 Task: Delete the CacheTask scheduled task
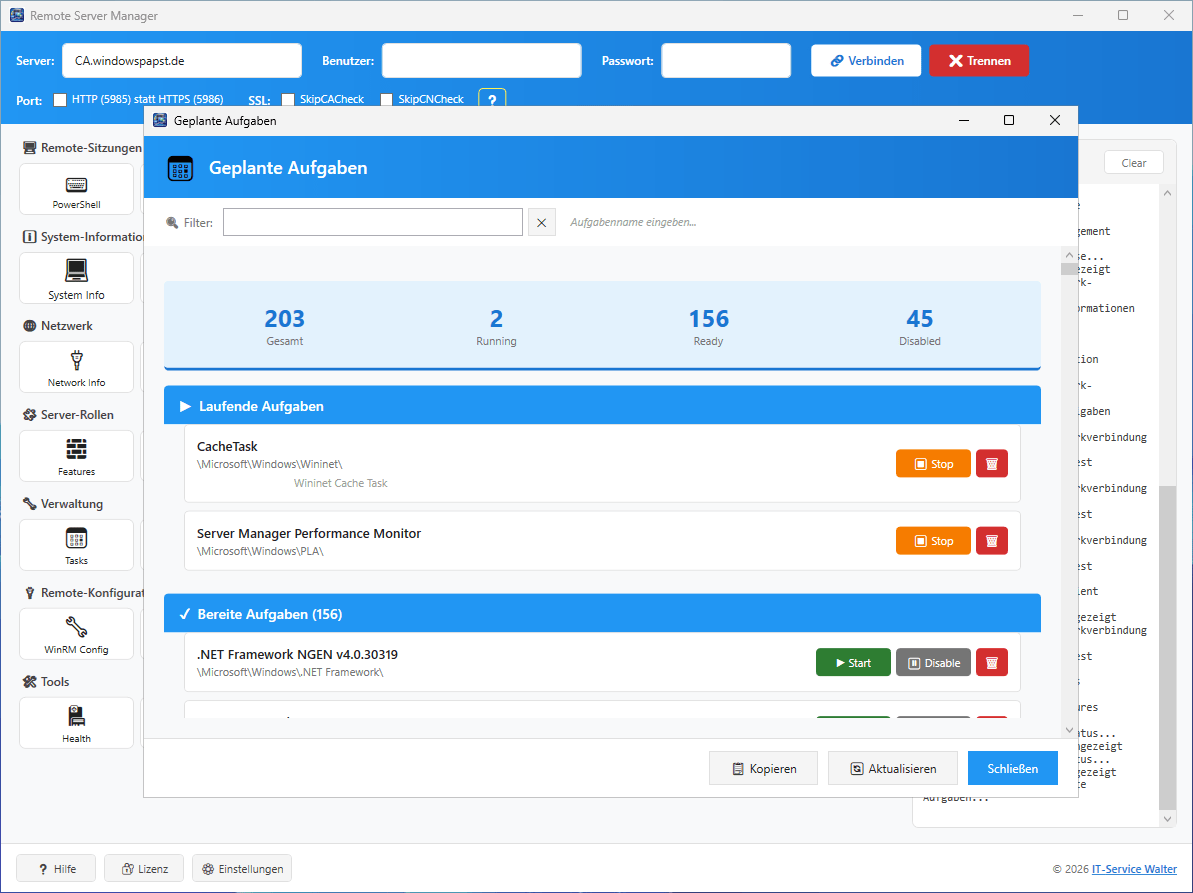991,464
